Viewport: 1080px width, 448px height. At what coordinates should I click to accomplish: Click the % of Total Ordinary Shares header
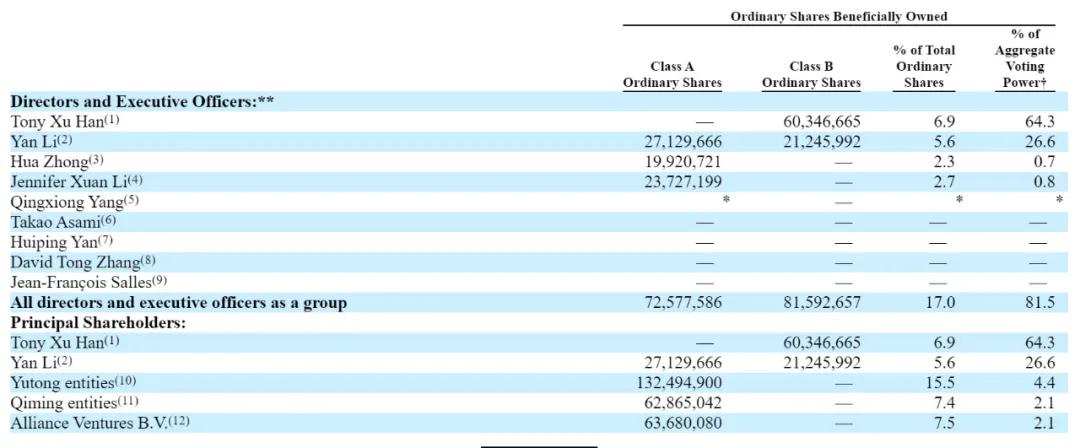[x=924, y=67]
